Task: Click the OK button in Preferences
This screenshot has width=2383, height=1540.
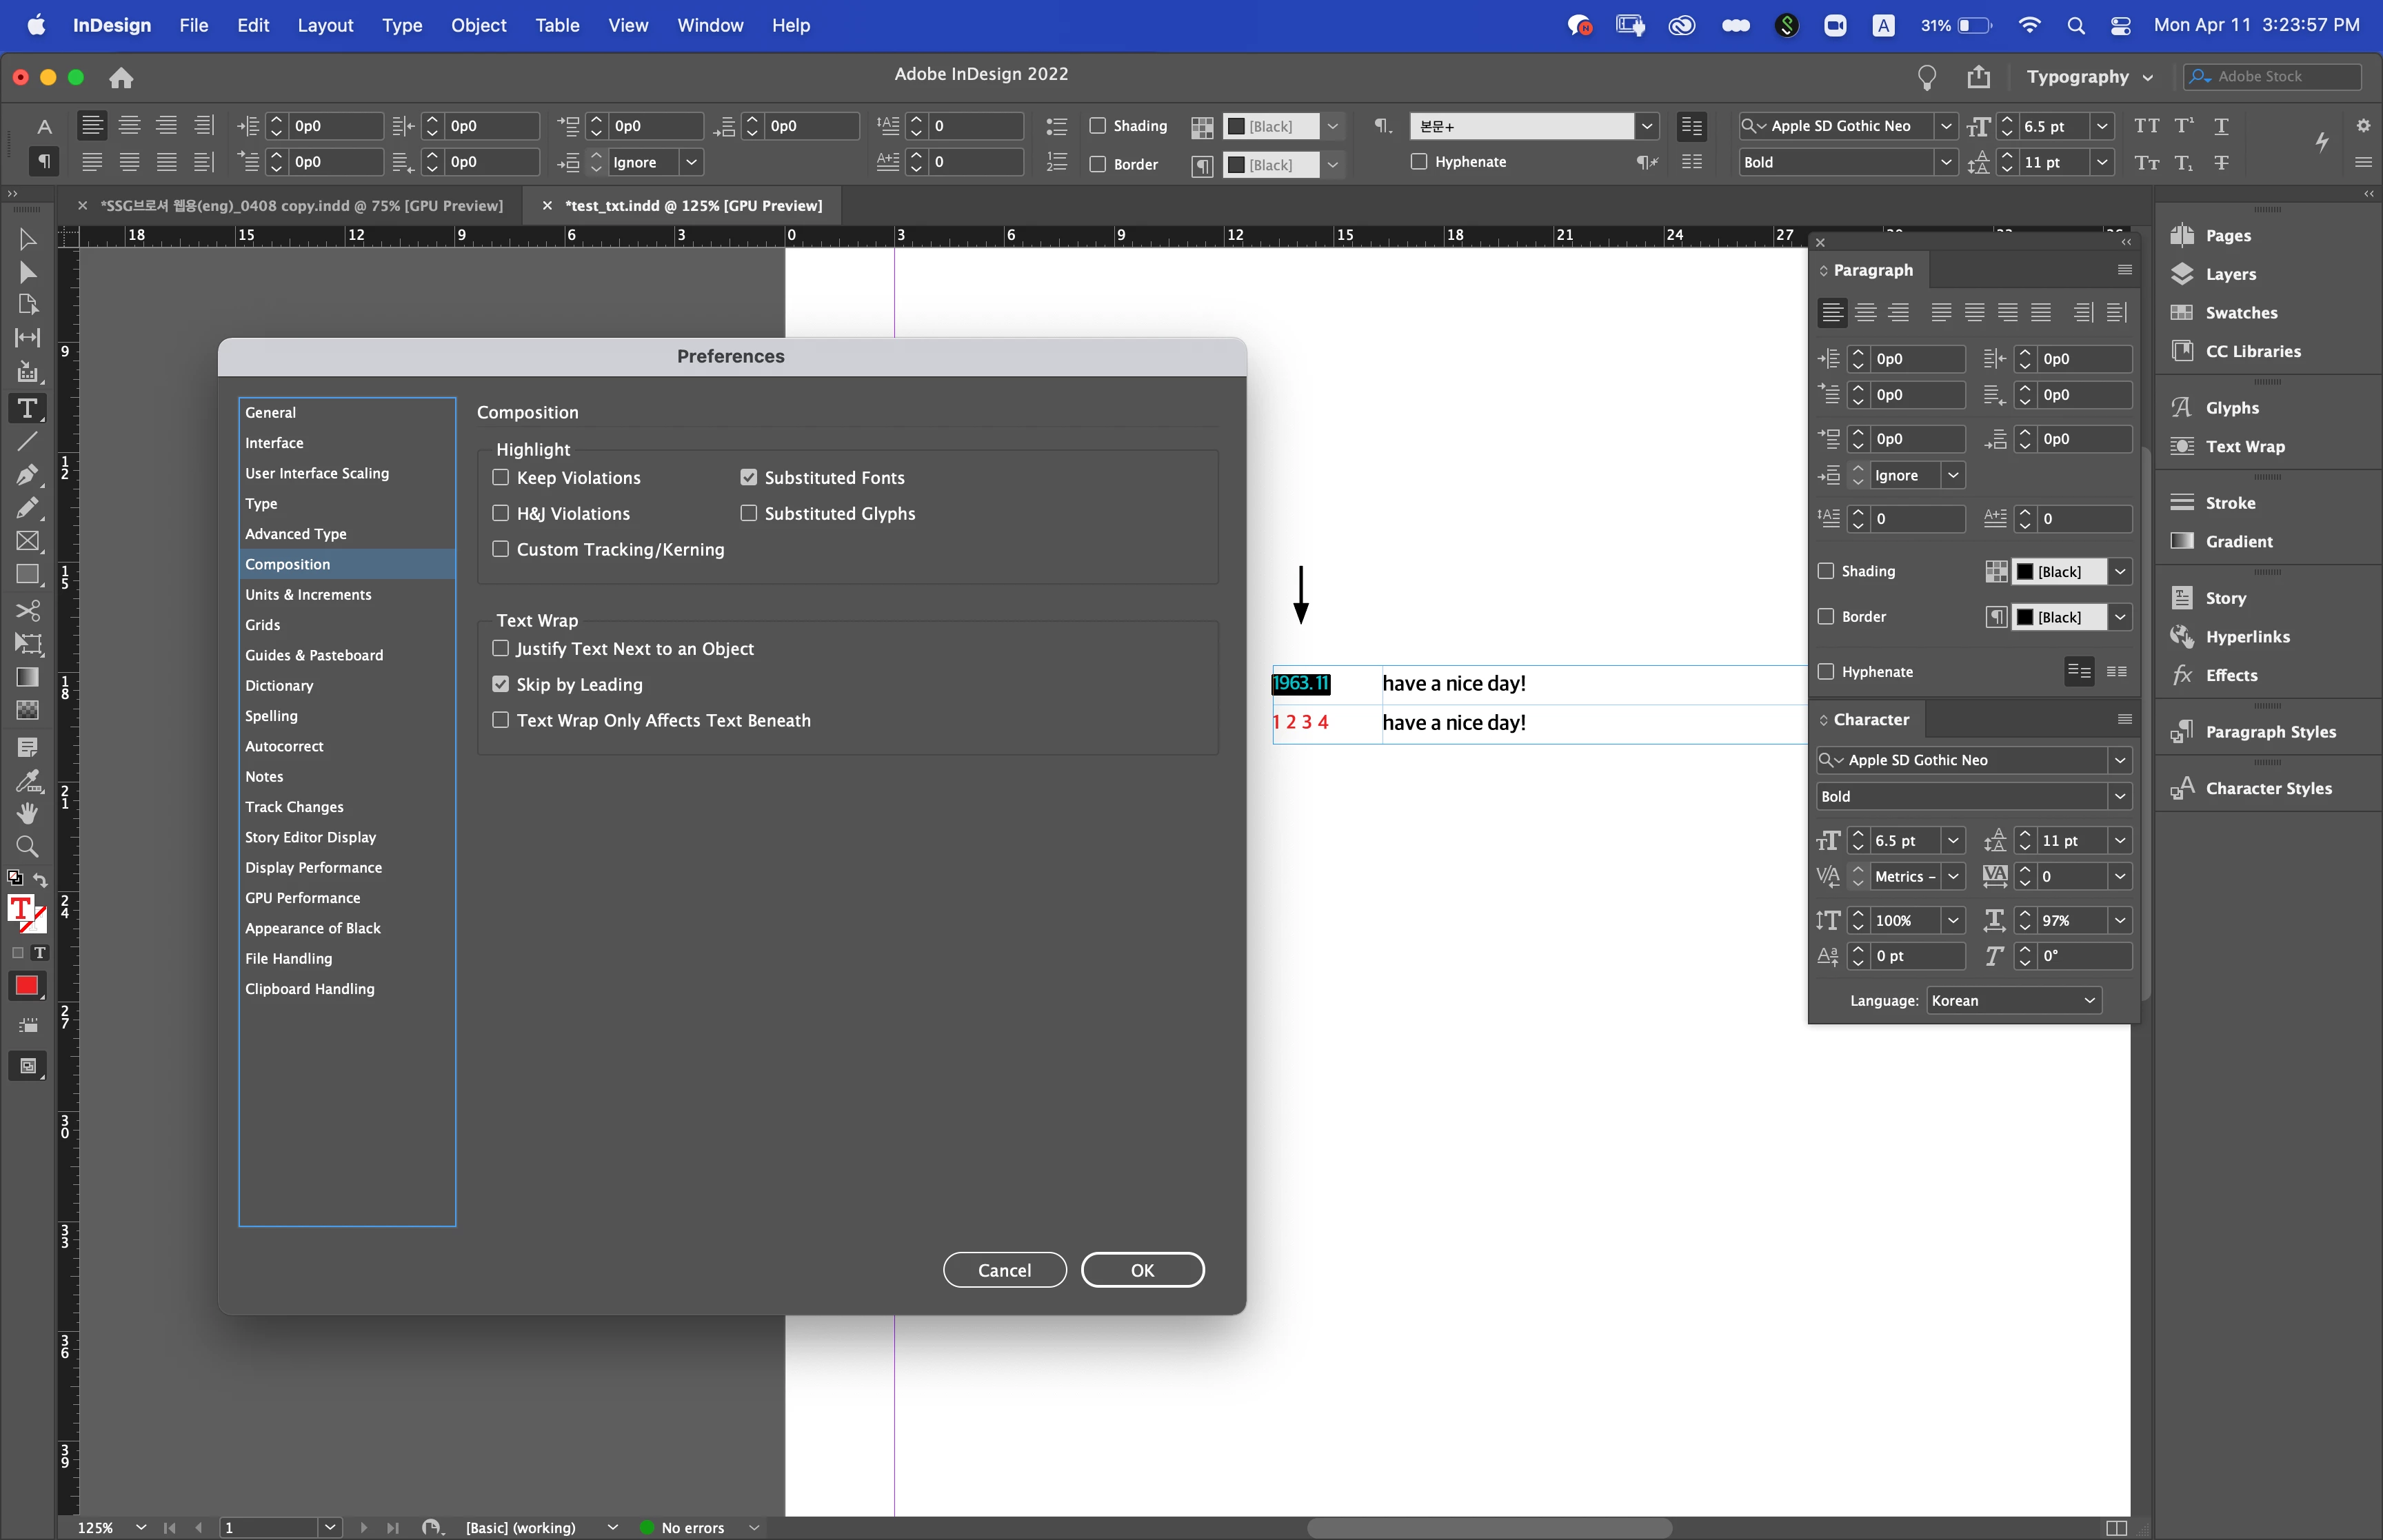Action: 1142,1270
